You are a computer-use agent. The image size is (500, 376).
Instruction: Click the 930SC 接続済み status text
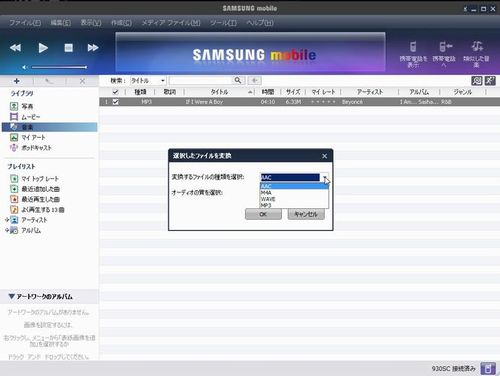coord(453,369)
